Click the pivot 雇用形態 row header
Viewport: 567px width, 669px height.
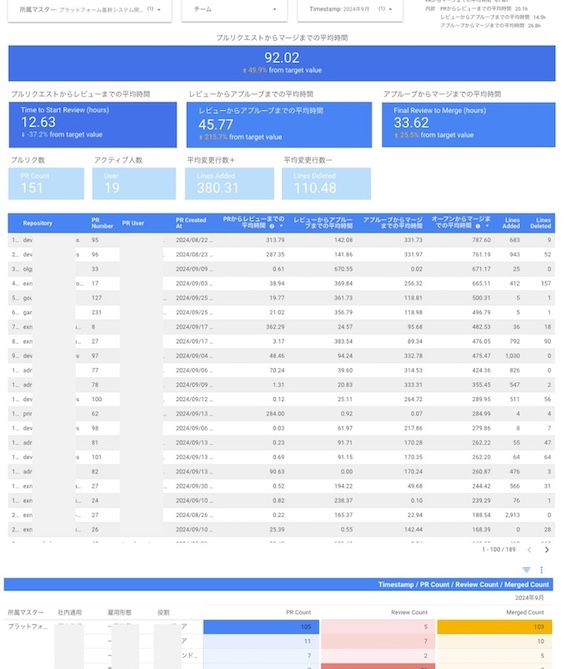pyautogui.click(x=119, y=612)
